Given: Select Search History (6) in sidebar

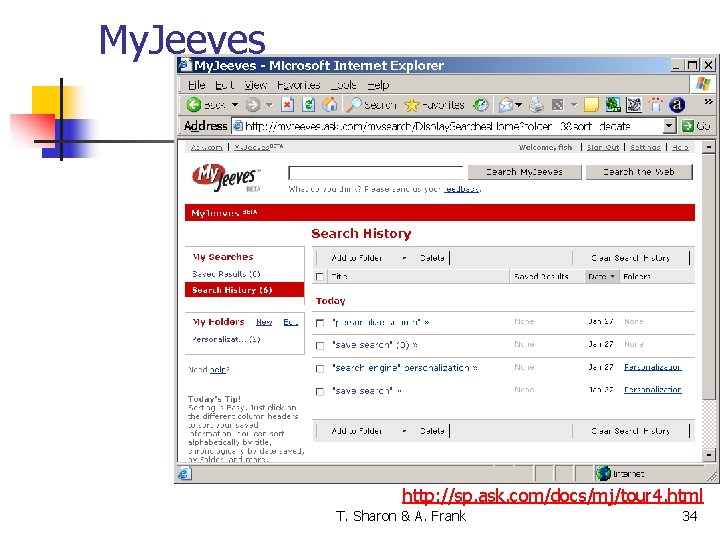Looking at the screenshot, I should pos(244,290).
